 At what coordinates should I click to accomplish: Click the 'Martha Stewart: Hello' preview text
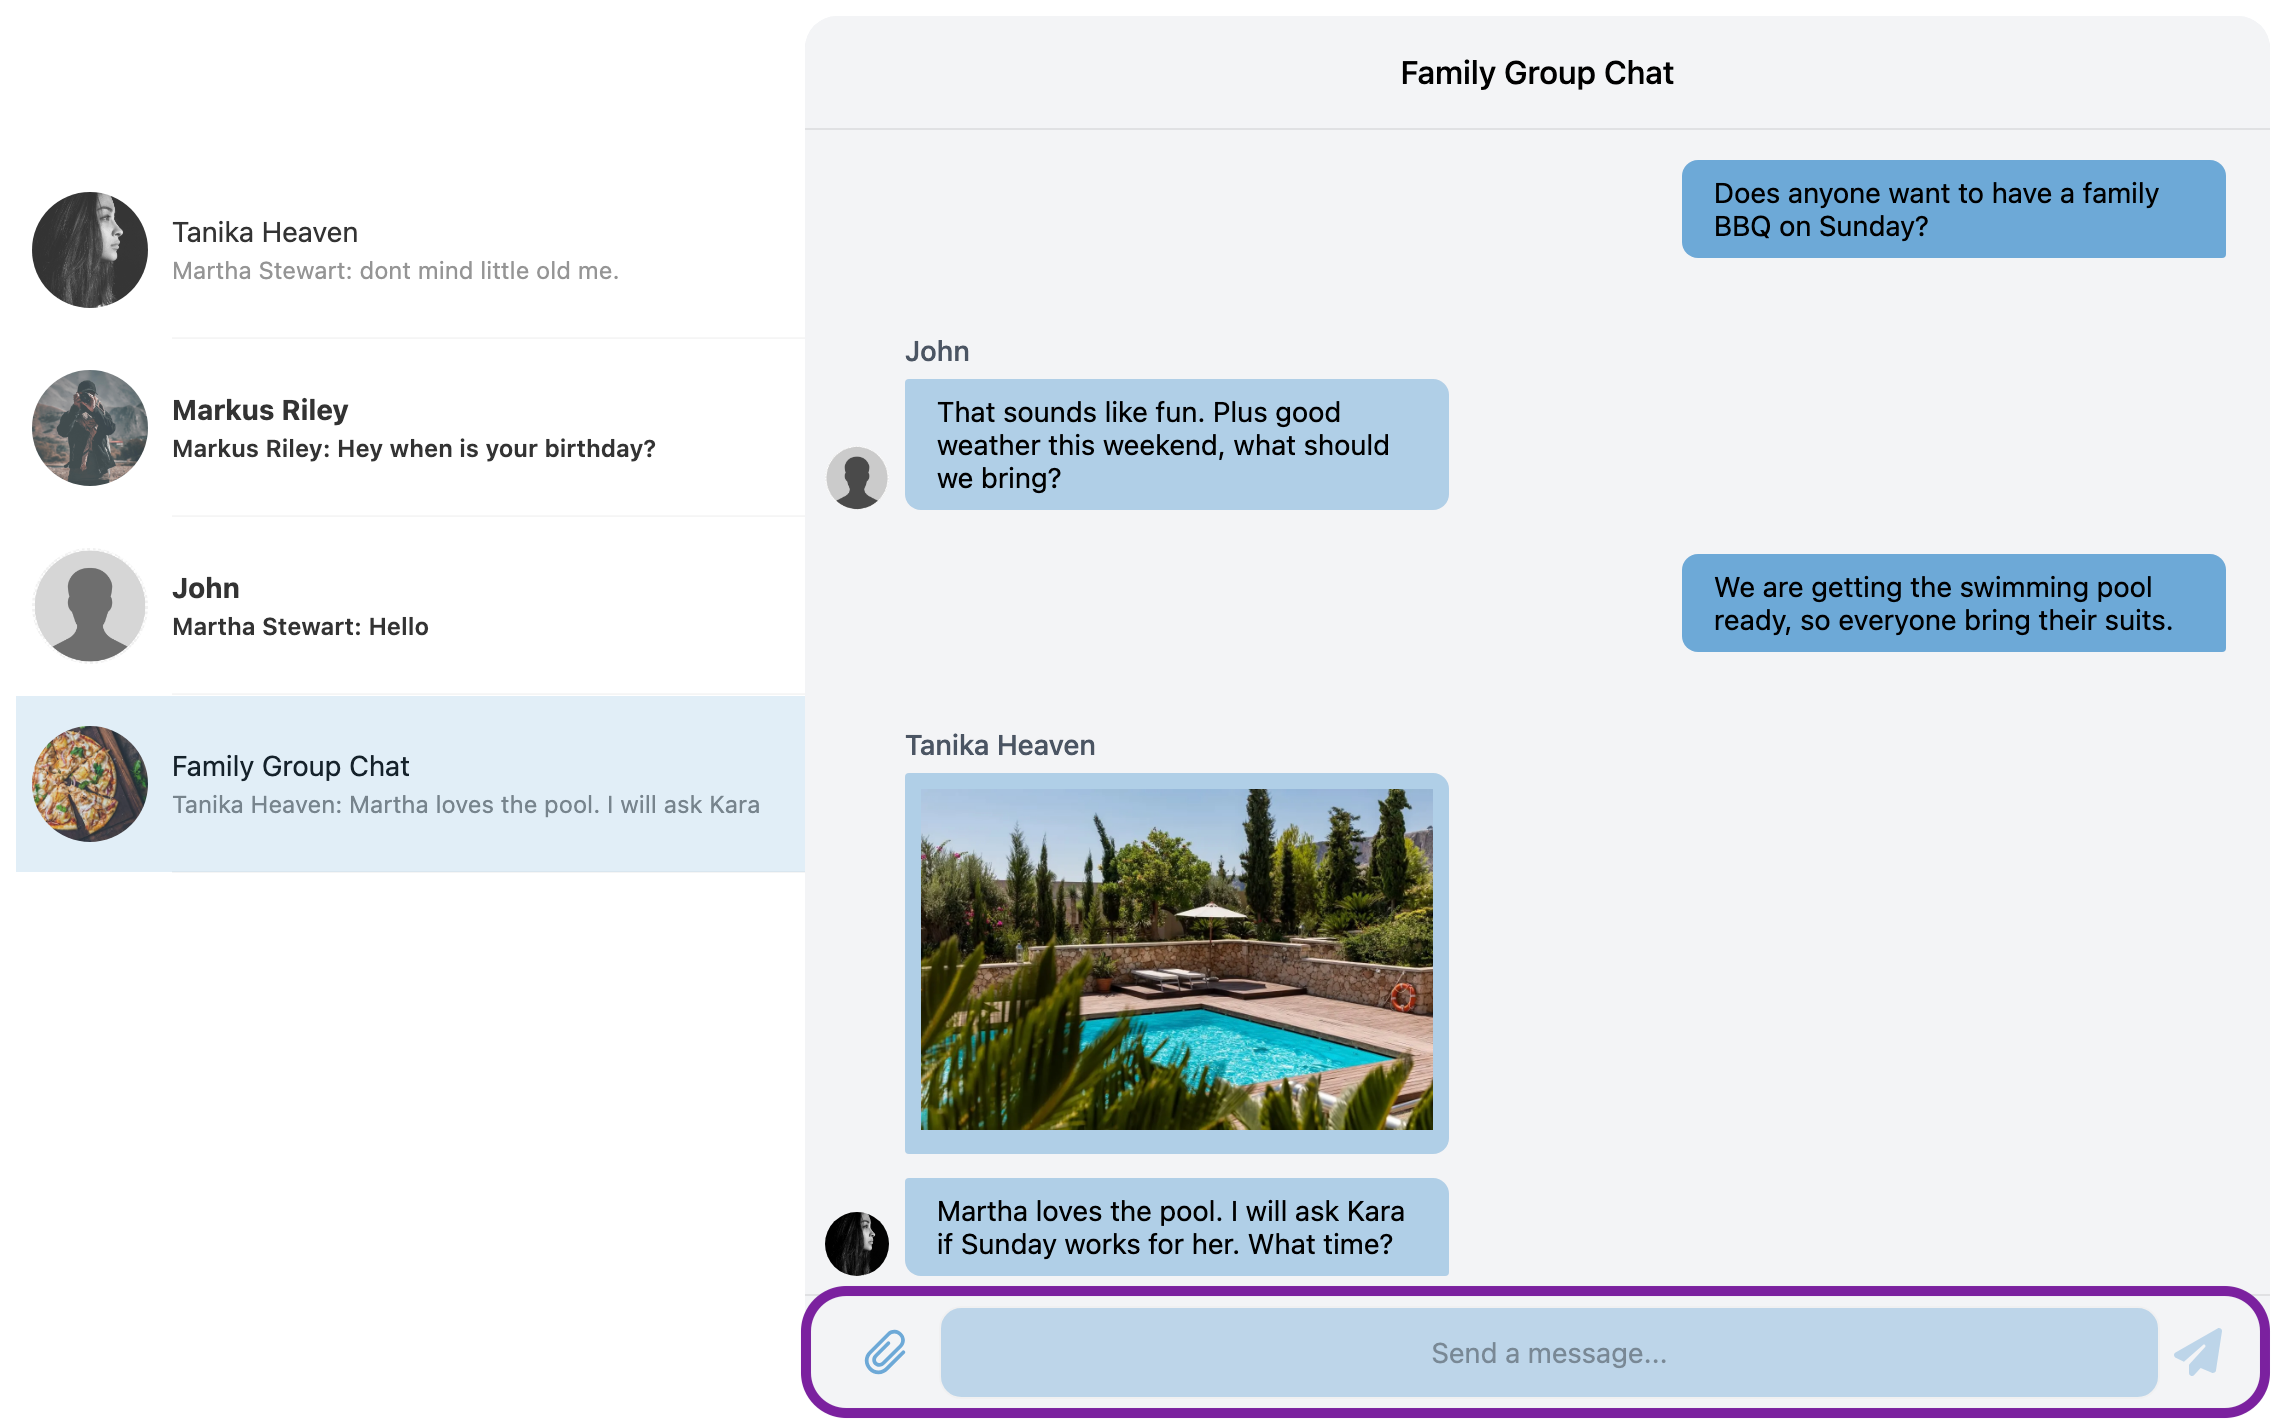coord(300,627)
